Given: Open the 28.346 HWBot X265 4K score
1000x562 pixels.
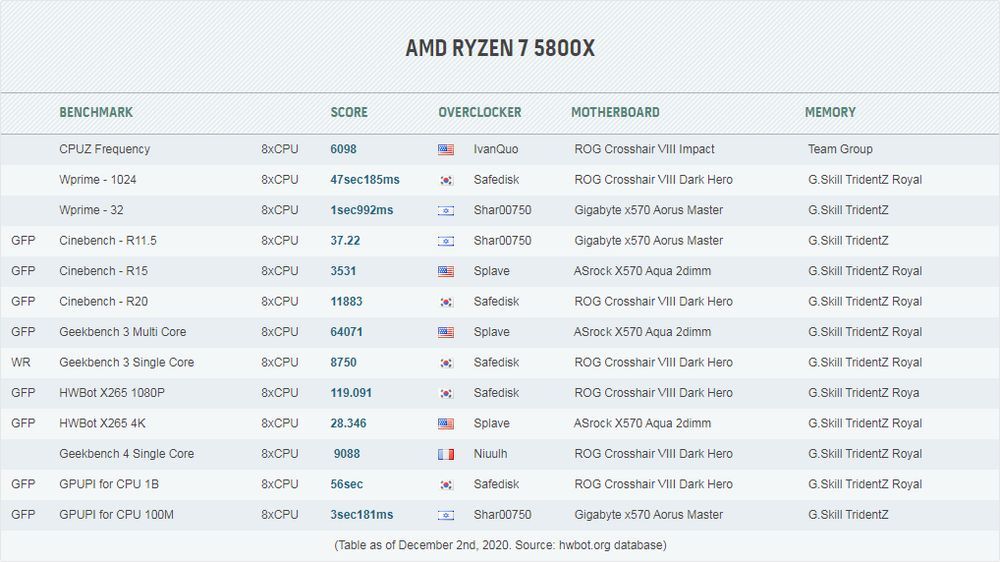Looking at the screenshot, I should click(x=348, y=424).
